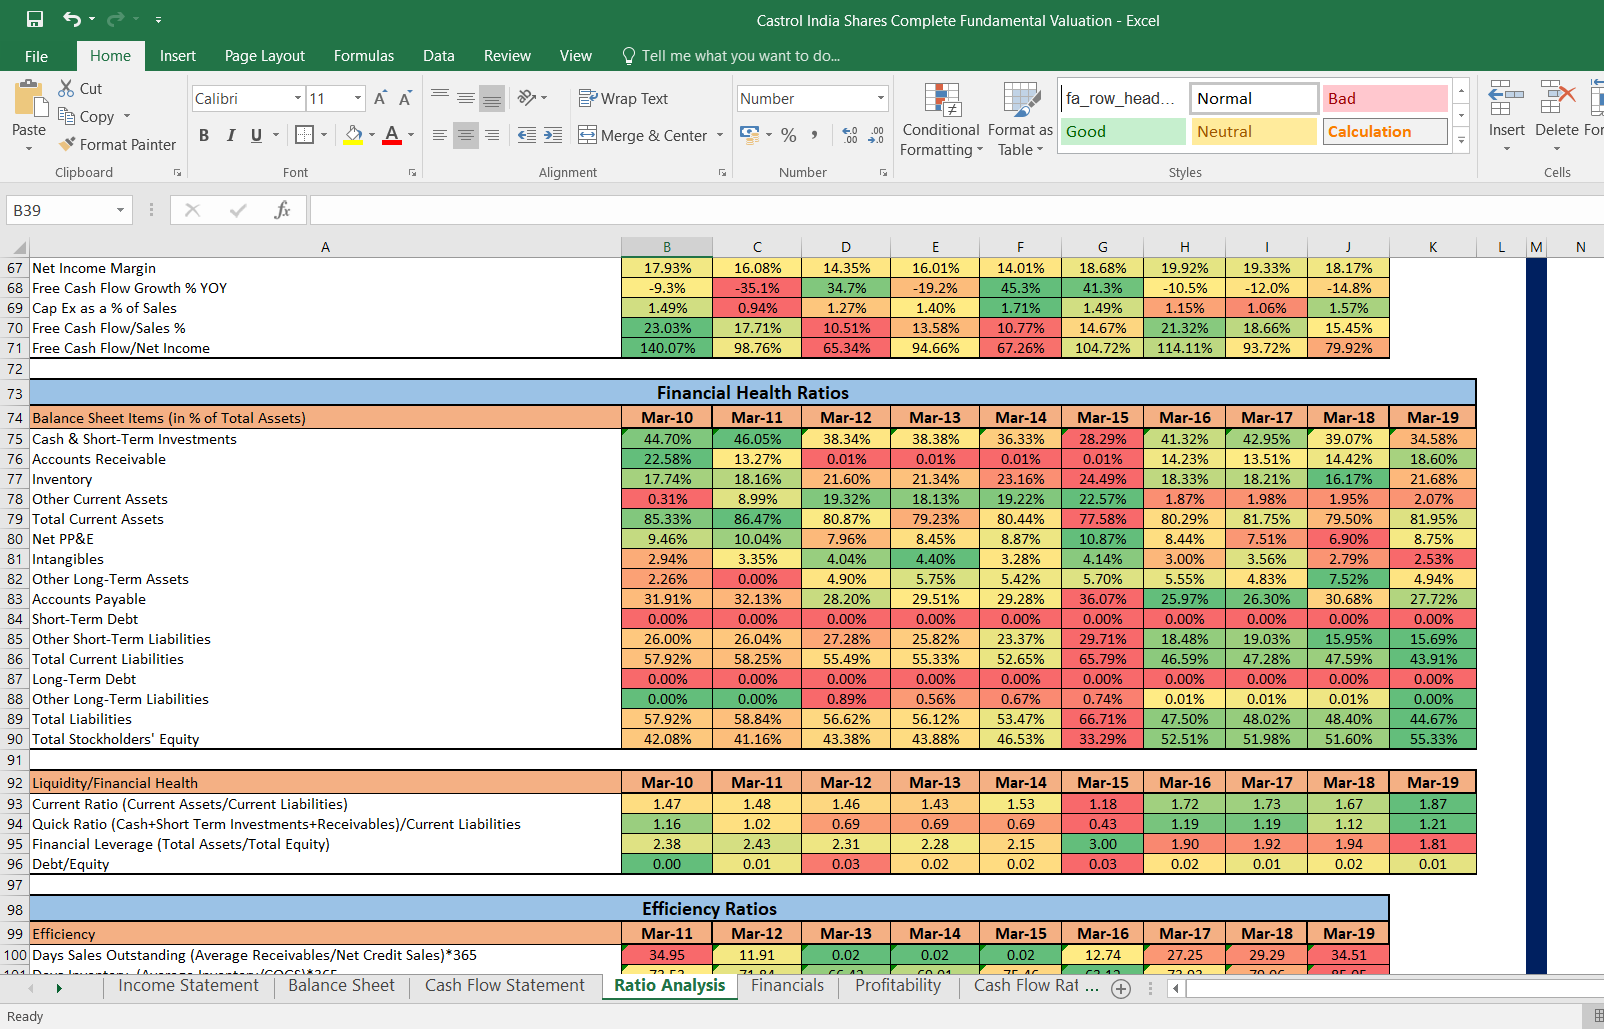Viewport: 1604px width, 1029px height.
Task: Align text to top
Action: [440, 97]
